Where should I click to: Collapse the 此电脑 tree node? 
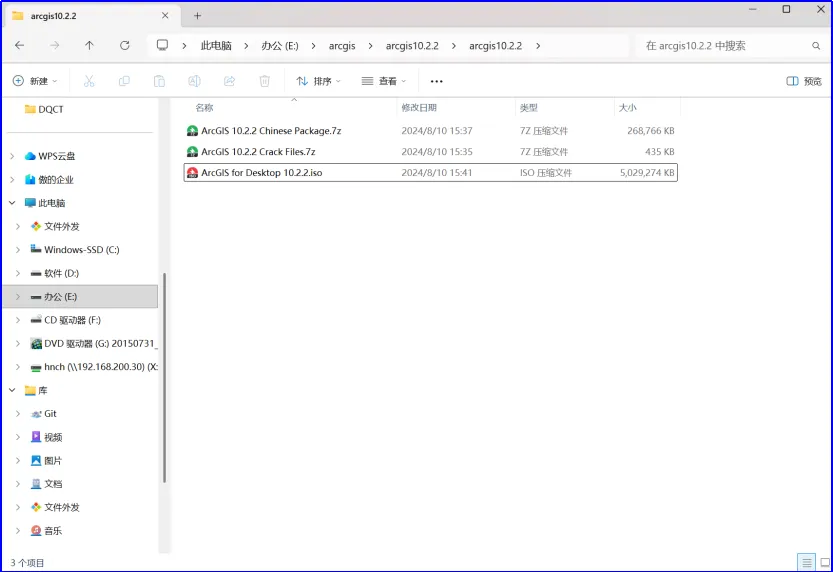click(x=12, y=203)
